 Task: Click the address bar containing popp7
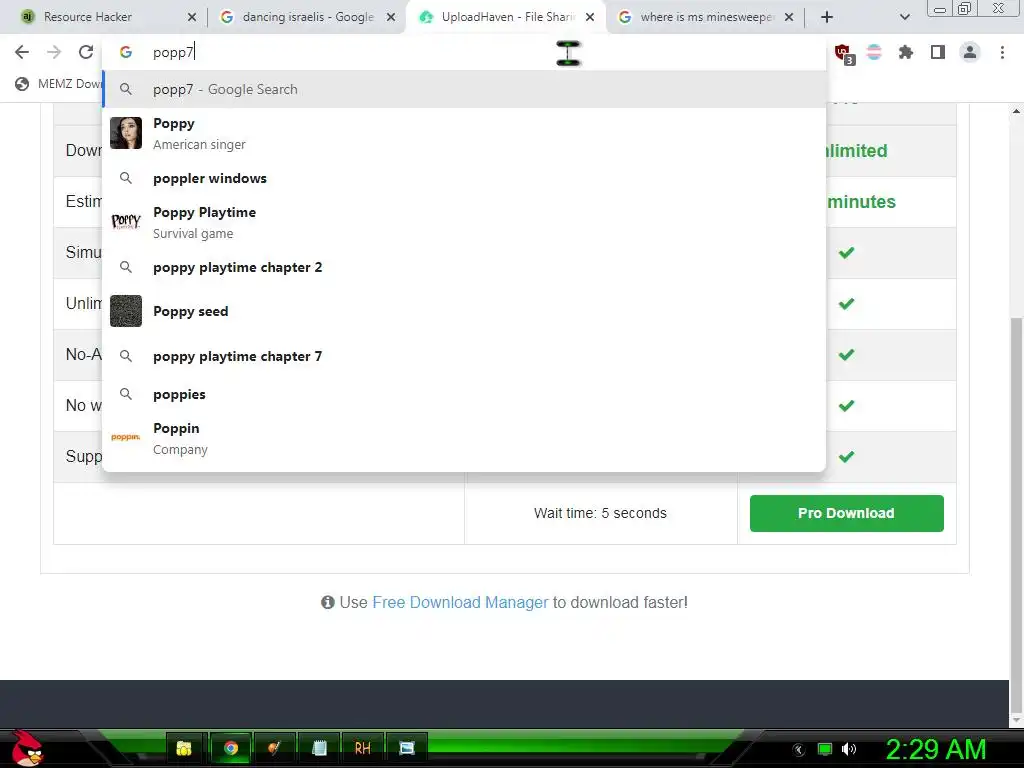[x=464, y=52]
